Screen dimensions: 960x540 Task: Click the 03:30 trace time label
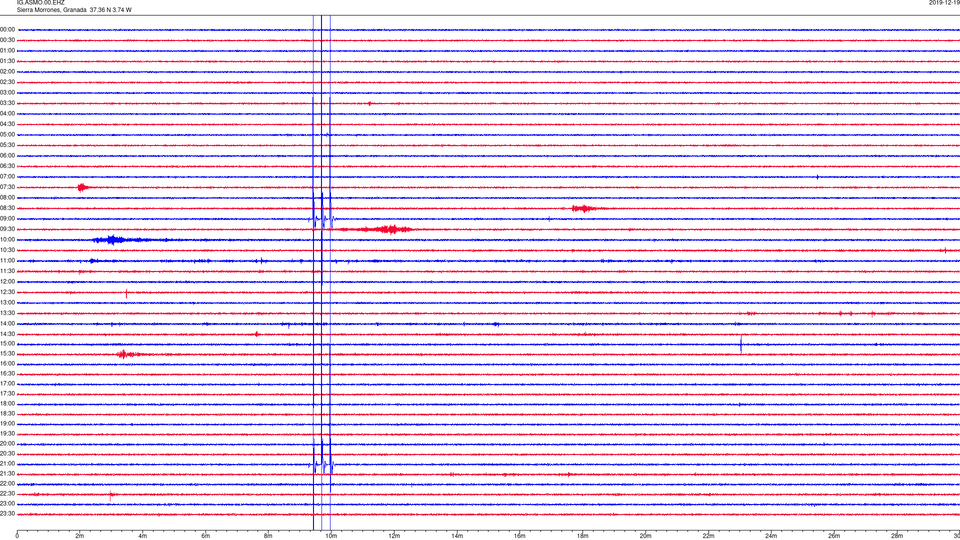(8, 103)
